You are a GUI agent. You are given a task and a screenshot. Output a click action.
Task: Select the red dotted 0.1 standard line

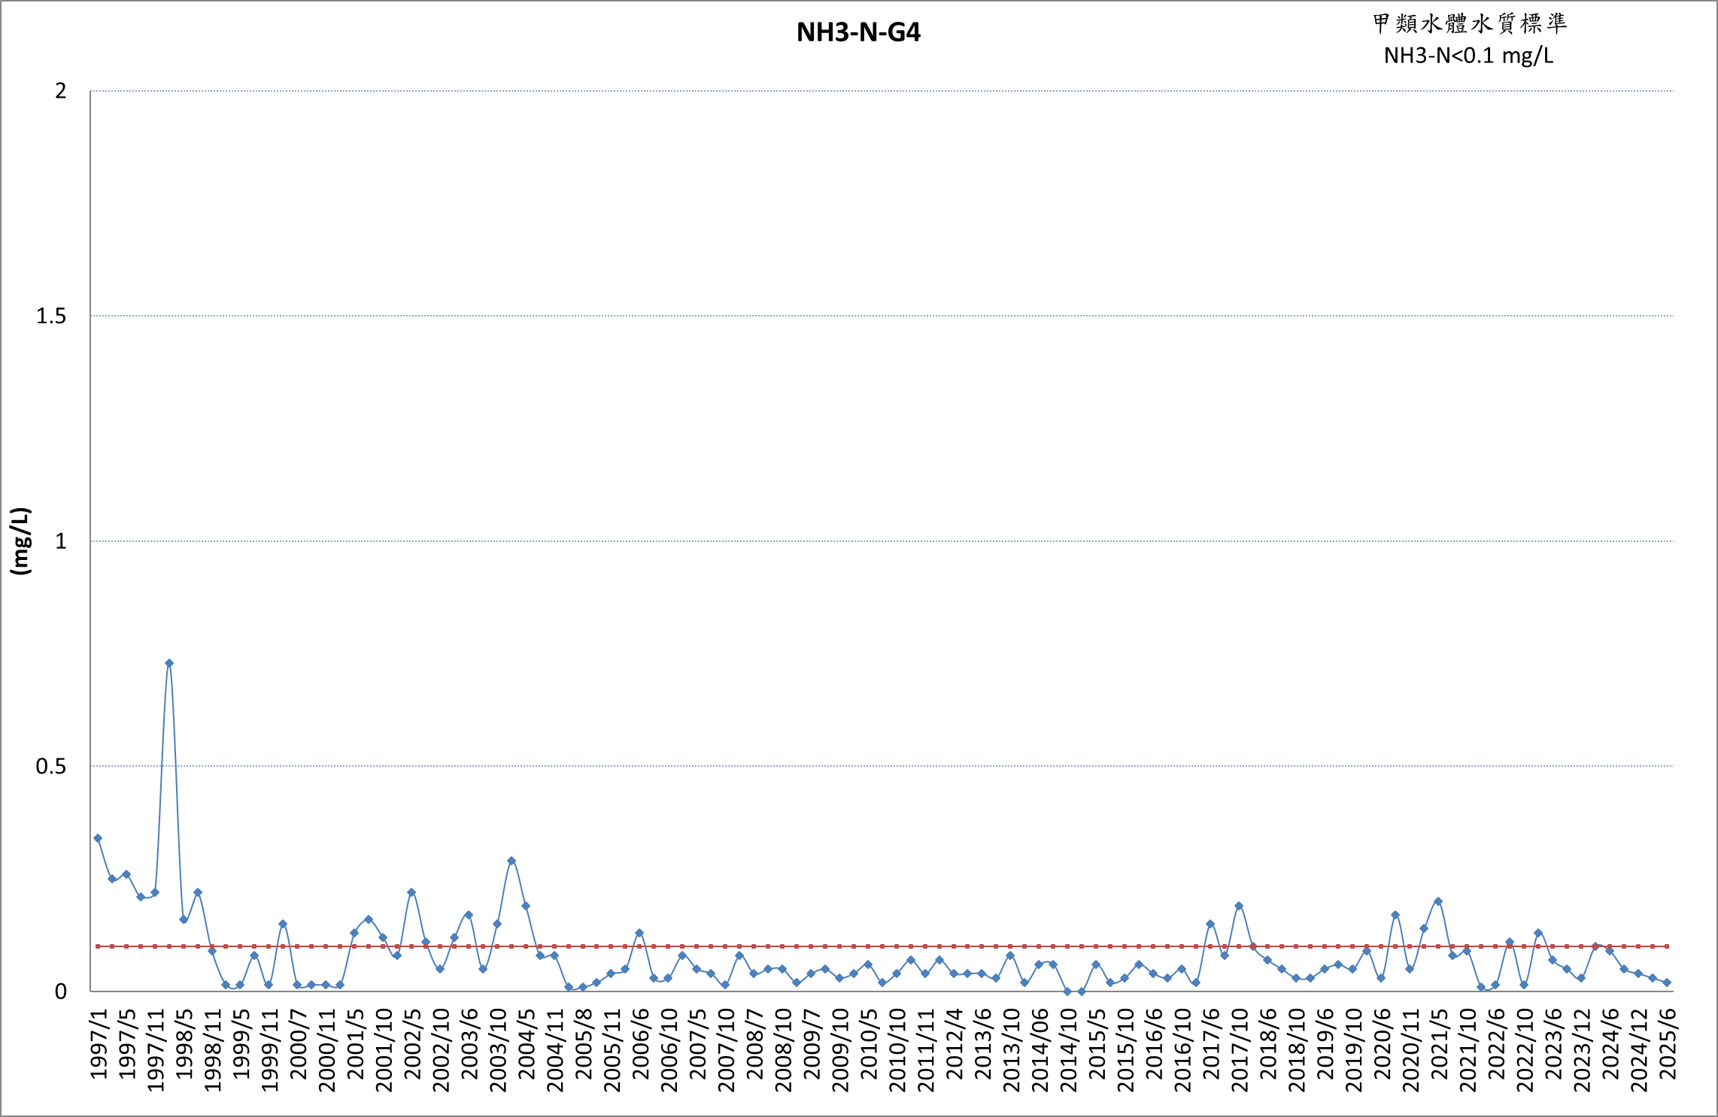882,946
